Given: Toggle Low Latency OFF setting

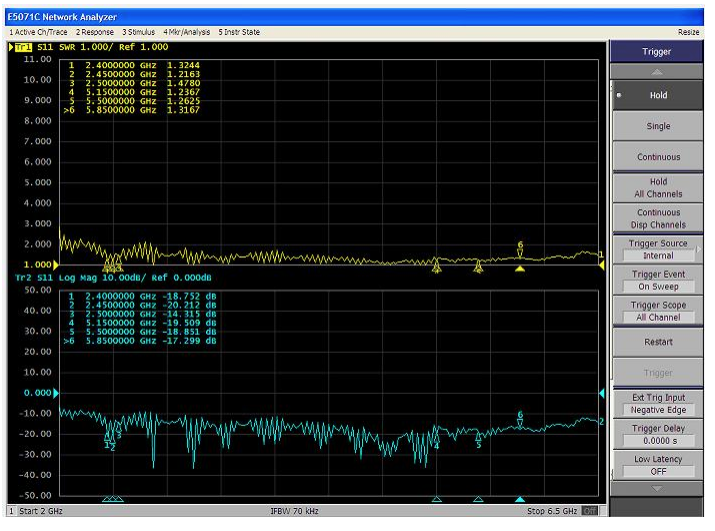Looking at the screenshot, I should click(x=658, y=465).
